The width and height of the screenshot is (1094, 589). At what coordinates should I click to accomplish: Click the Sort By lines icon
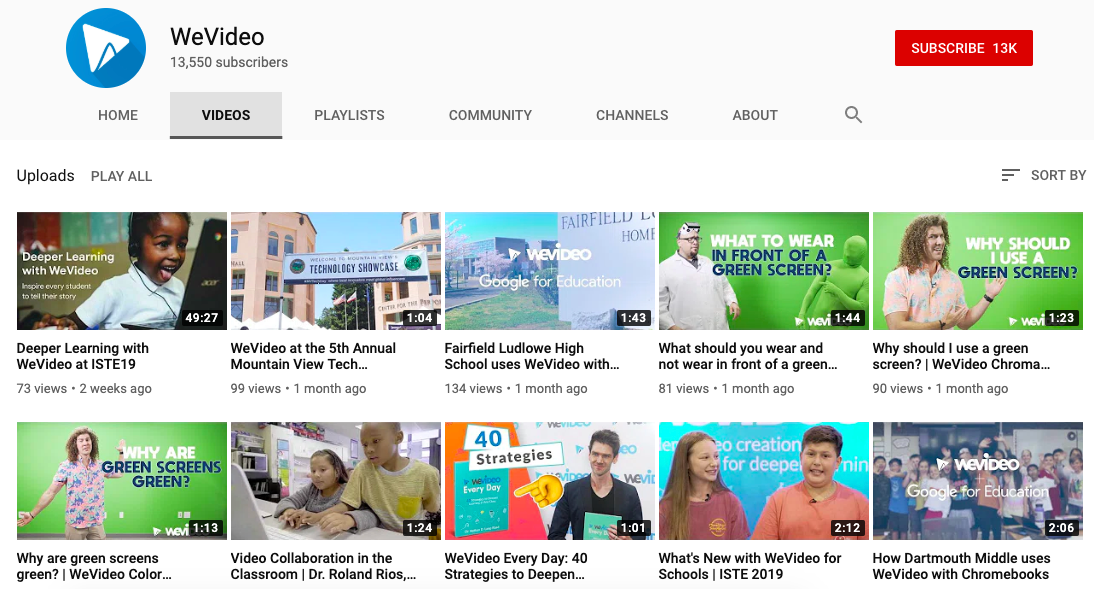coord(1010,175)
